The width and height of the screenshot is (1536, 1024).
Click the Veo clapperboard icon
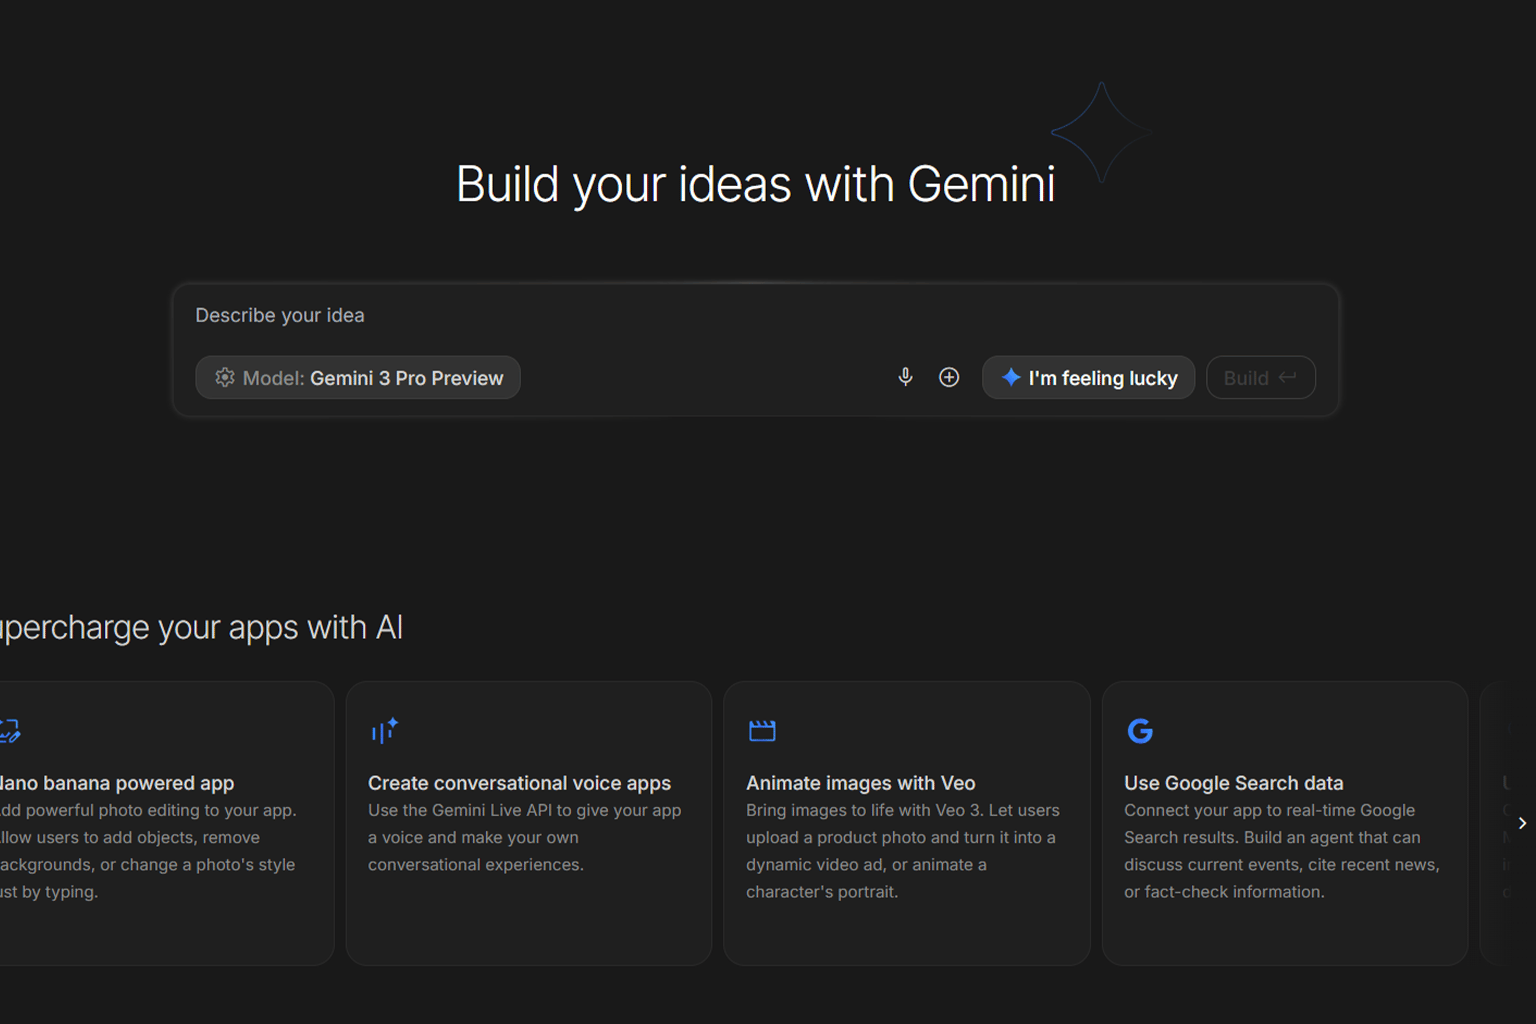[762, 731]
